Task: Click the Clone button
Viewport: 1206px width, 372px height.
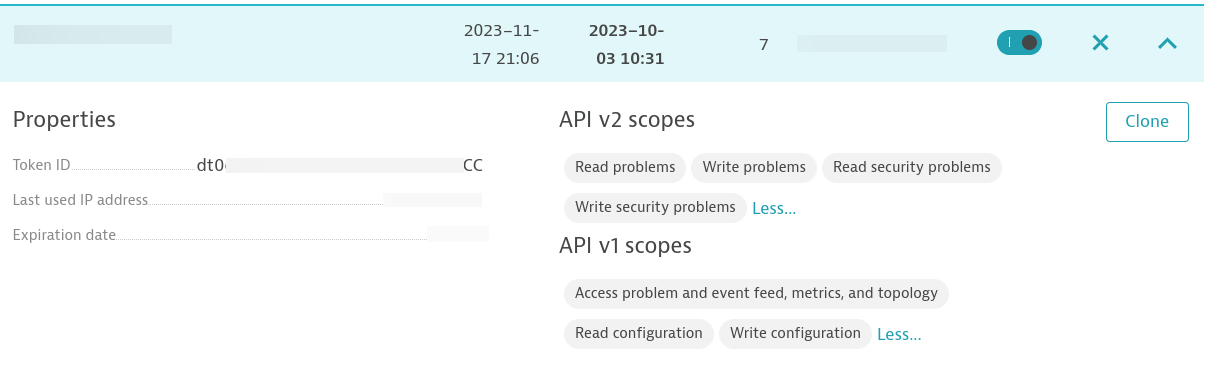Action: point(1147,121)
